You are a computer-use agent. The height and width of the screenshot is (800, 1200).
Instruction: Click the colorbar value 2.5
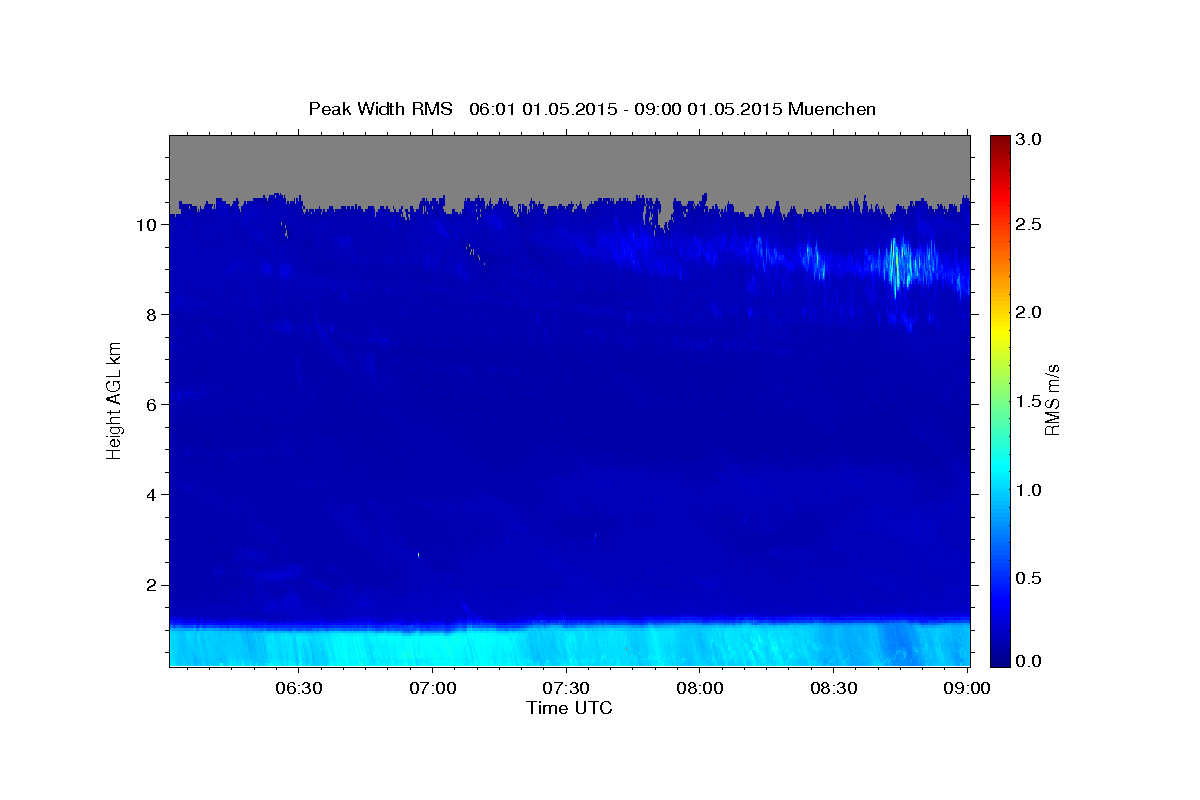coord(1027,225)
